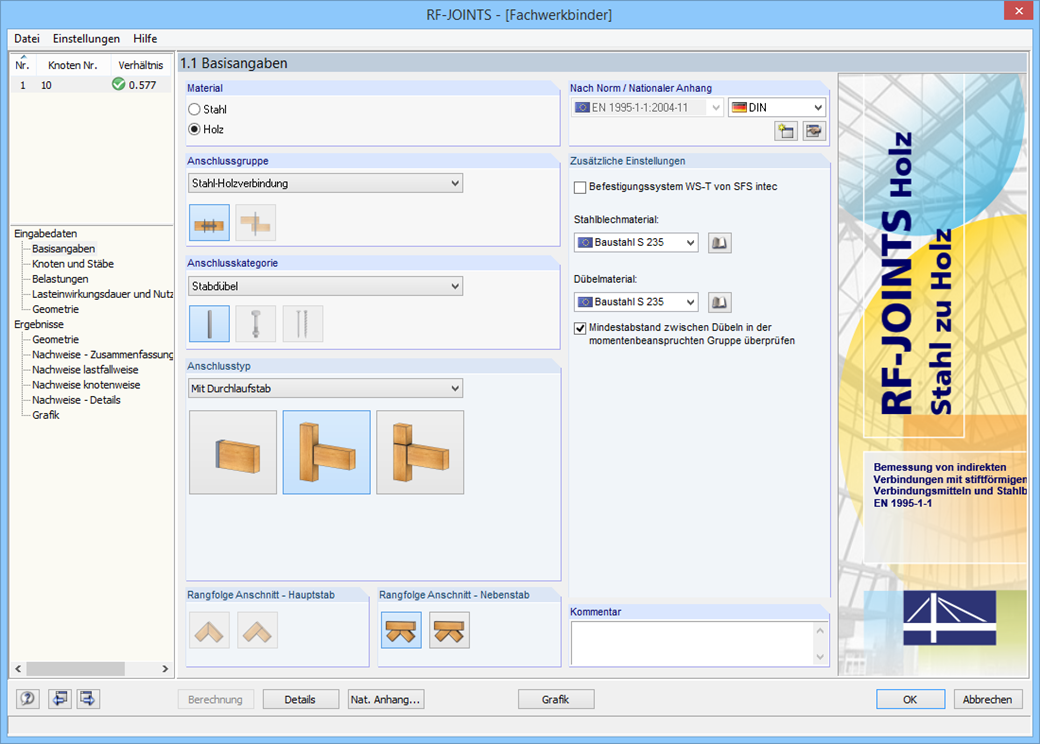Open Nachweise knotenweise tree item
This screenshot has height=744, width=1040.
click(86, 385)
